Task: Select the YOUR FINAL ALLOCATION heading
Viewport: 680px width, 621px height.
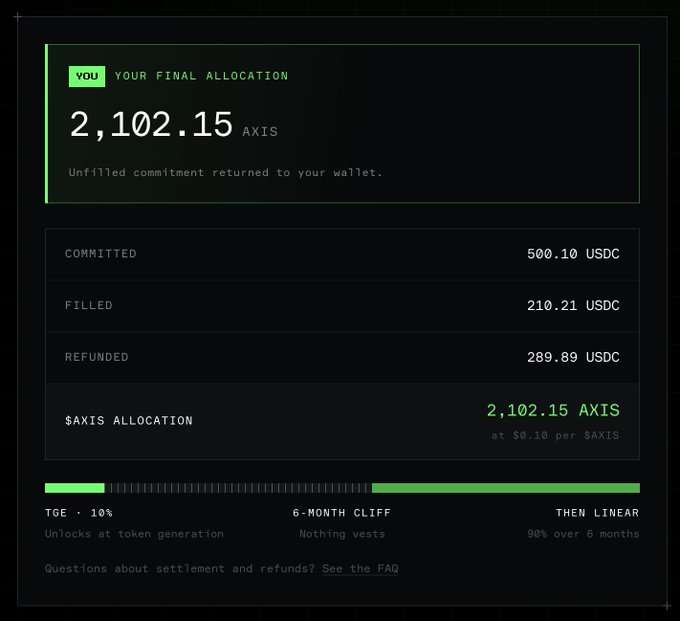Action: click(202, 76)
